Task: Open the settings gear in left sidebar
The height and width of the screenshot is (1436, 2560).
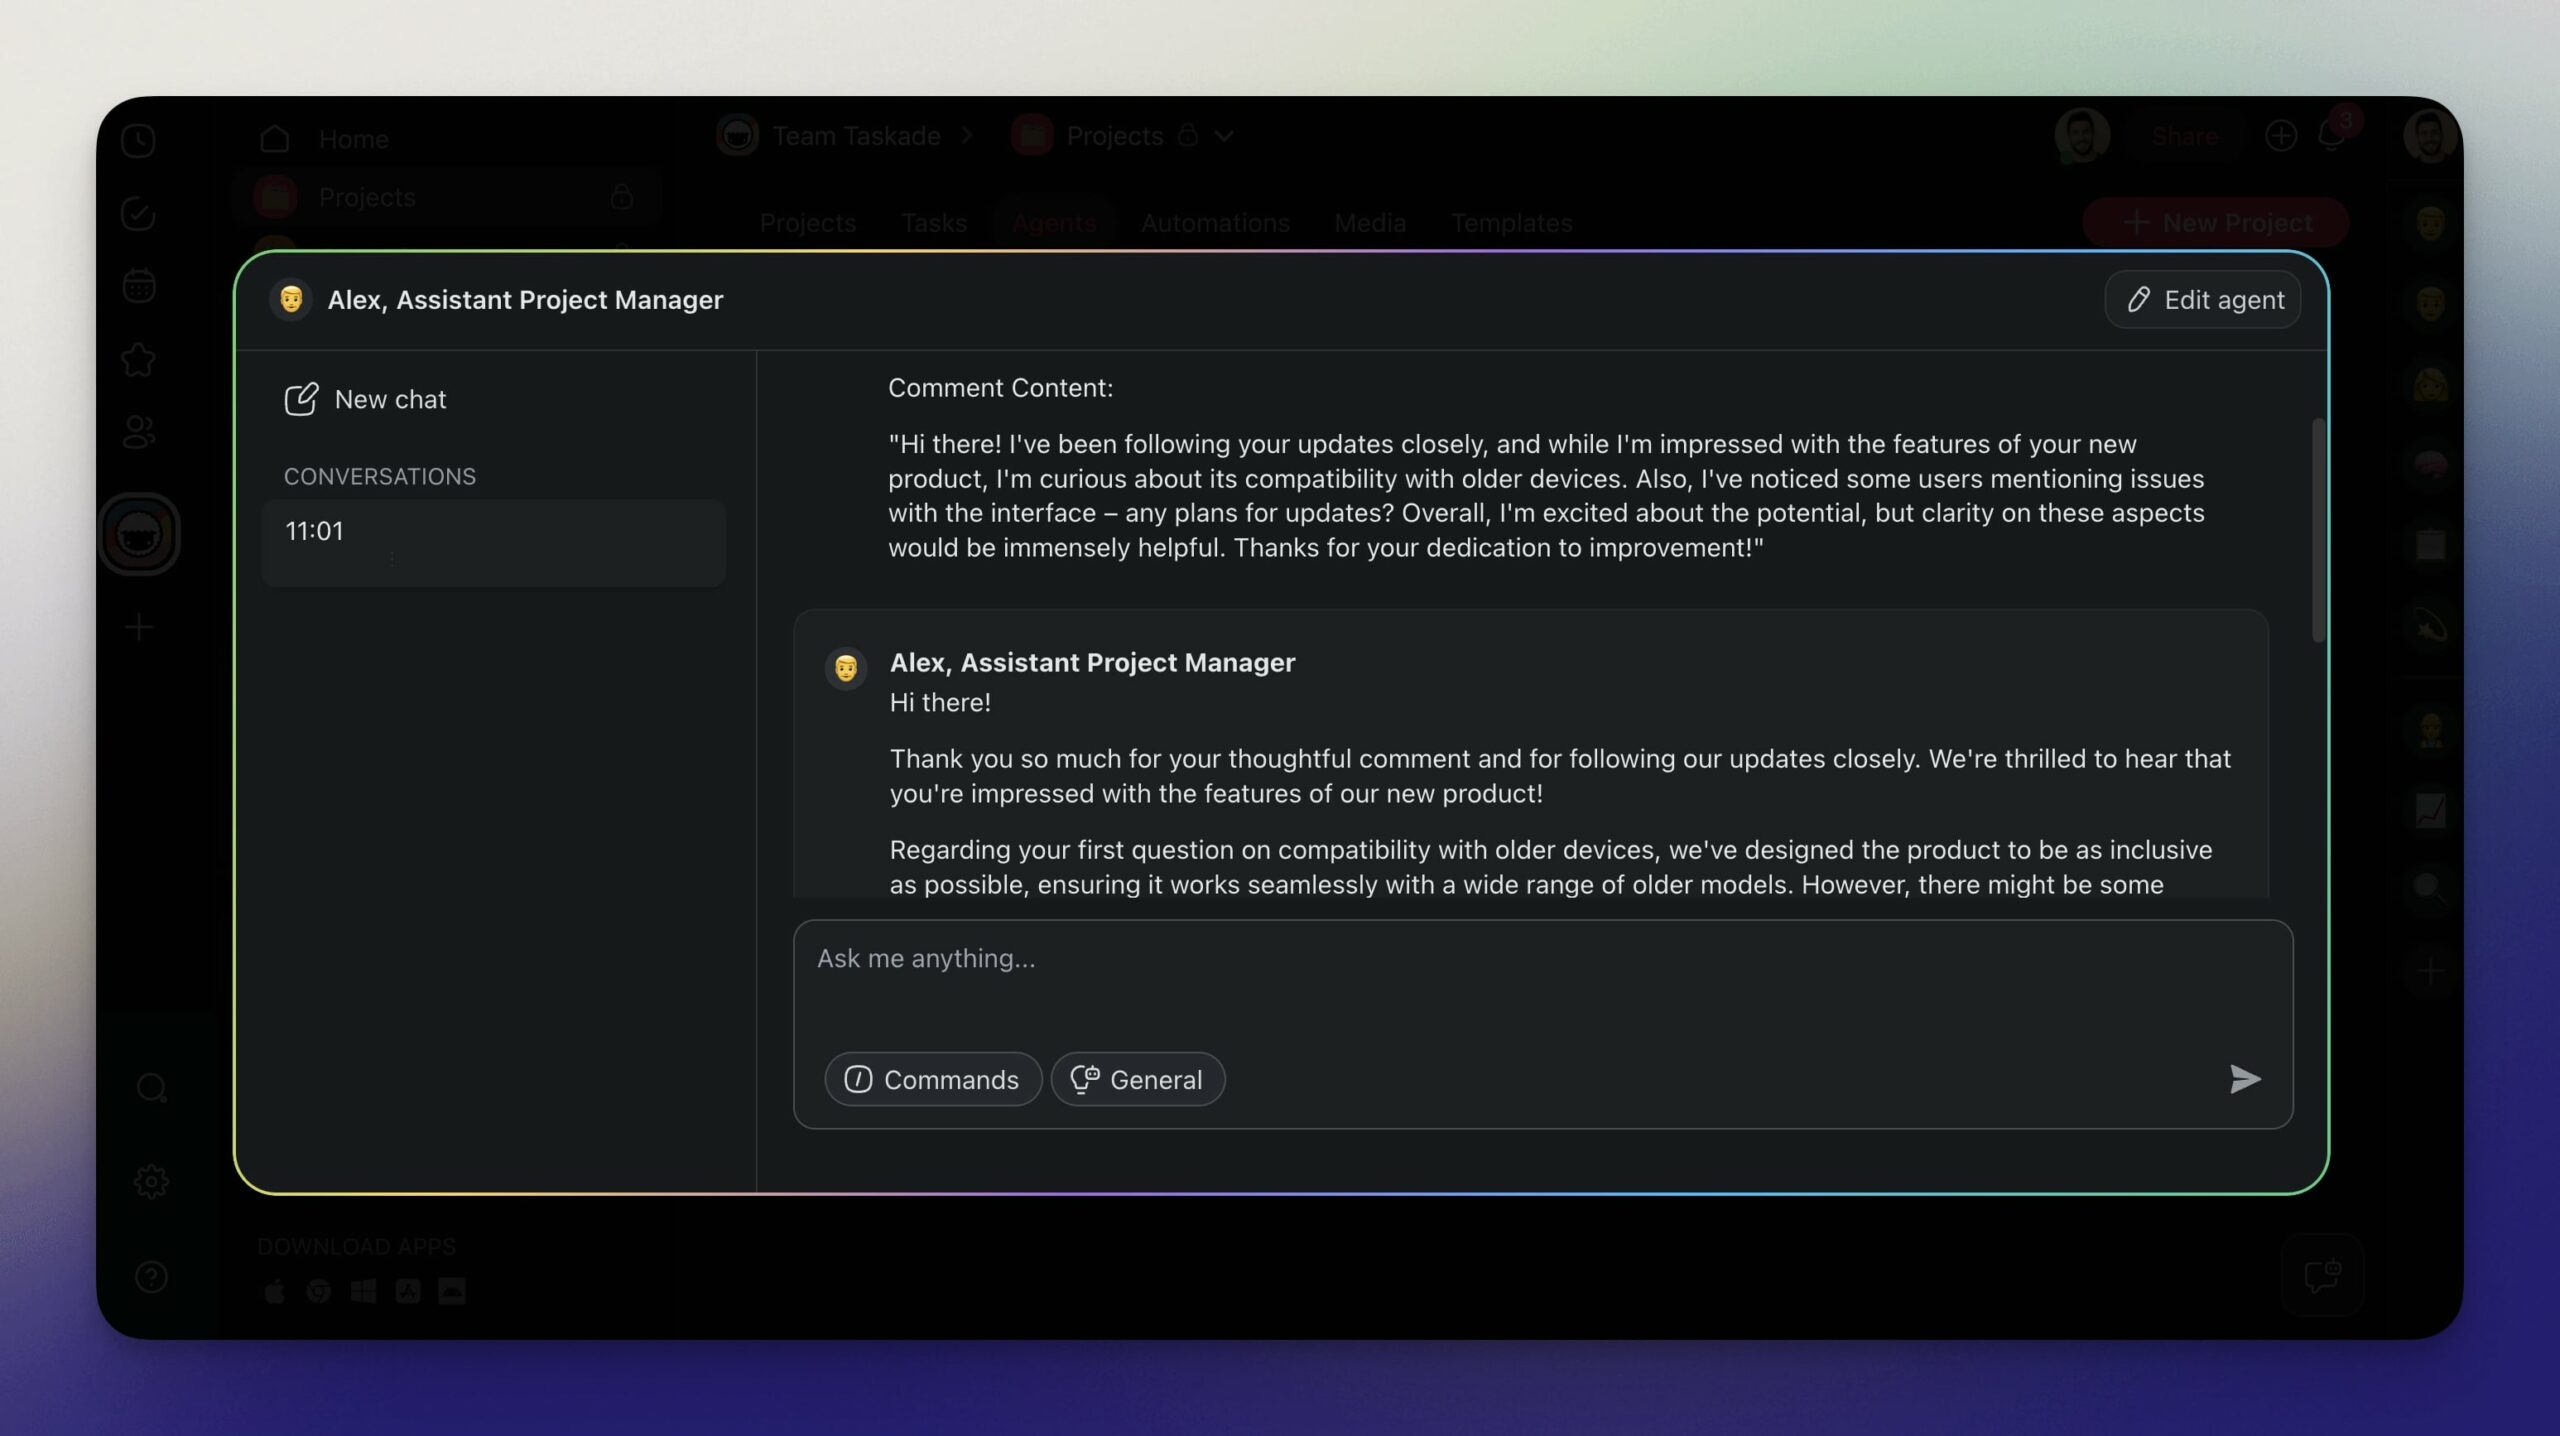Action: tap(151, 1181)
